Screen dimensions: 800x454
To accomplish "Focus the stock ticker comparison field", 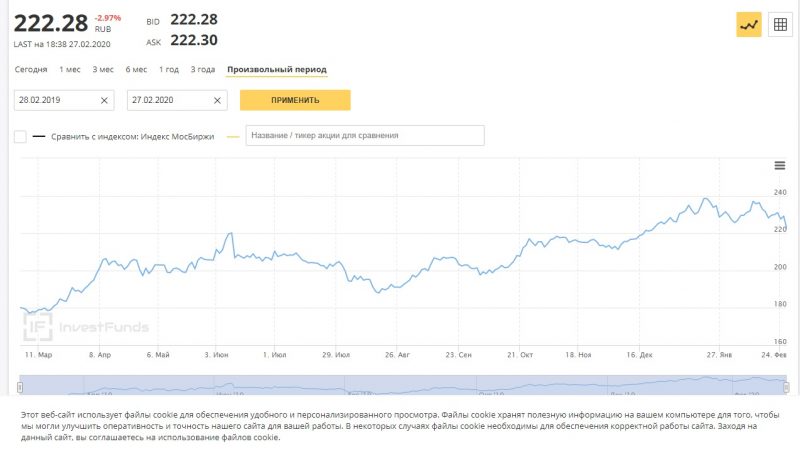I will pyautogui.click(x=364, y=135).
